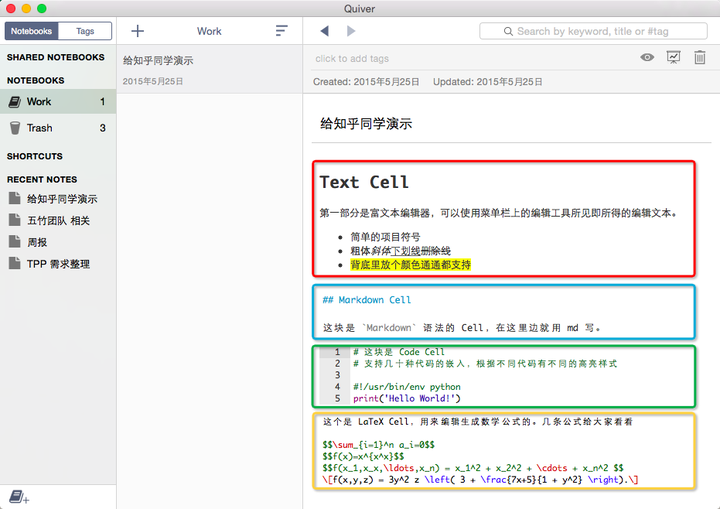
Task: Click the bullet 简单的项目符号
Action: pos(385,237)
